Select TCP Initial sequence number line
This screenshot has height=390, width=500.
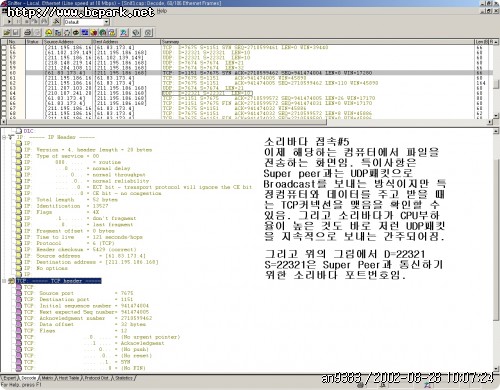86,306
